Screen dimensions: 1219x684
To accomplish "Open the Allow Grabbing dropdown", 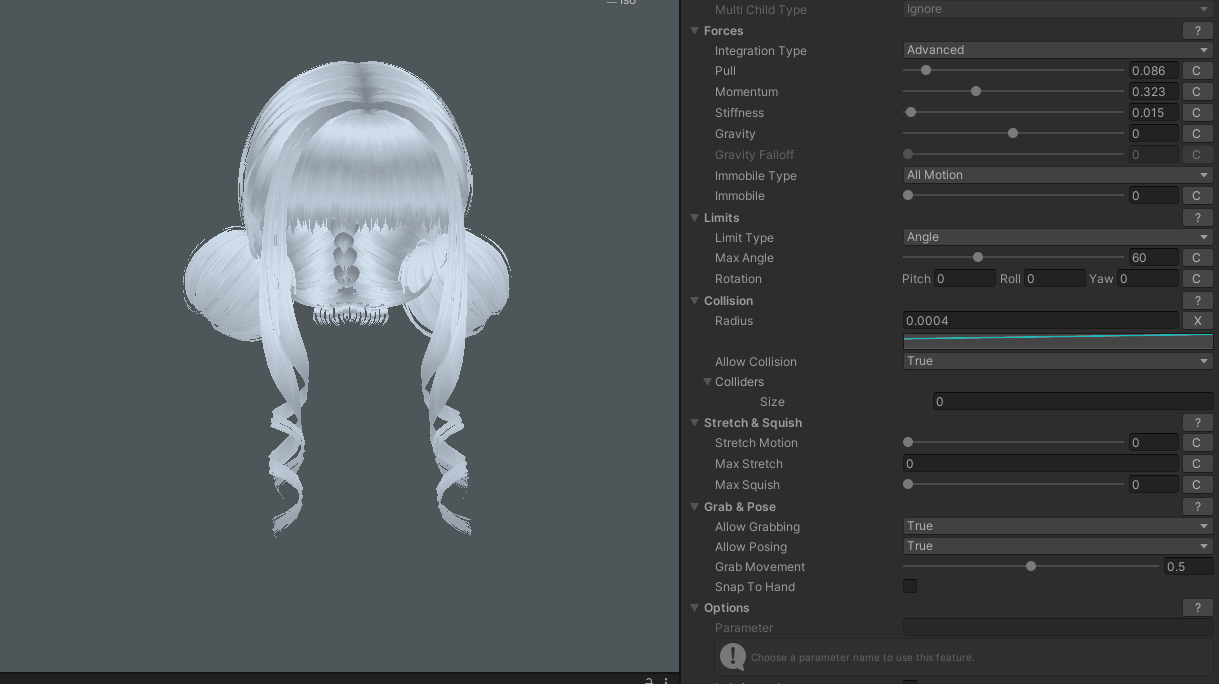I will pos(1058,526).
